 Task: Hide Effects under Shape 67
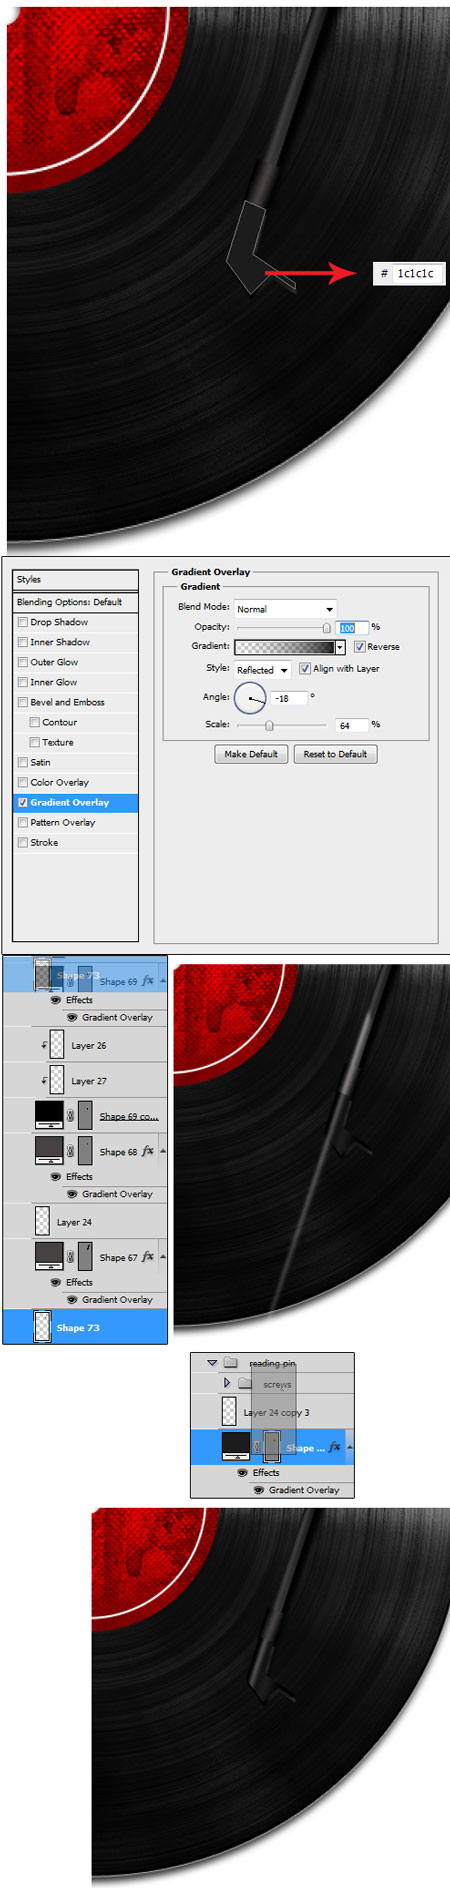pos(56,1283)
